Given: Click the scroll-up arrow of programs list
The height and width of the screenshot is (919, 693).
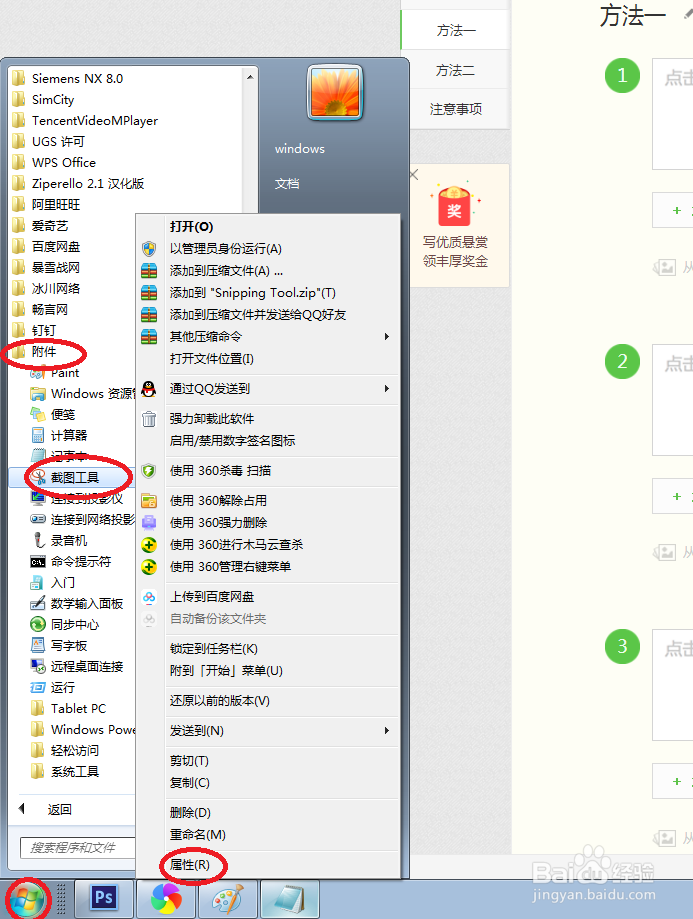Looking at the screenshot, I should (250, 77).
